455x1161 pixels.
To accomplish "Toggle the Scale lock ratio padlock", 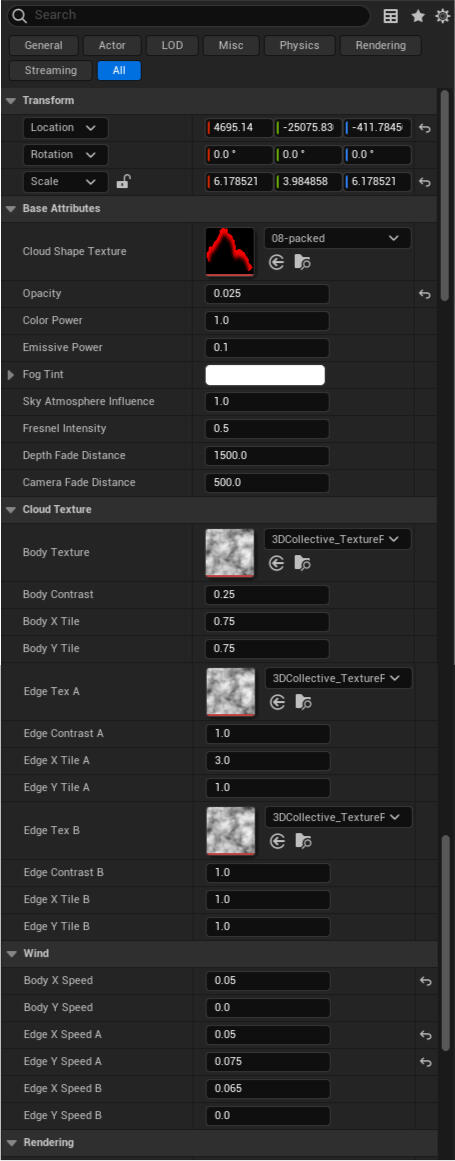I will click(x=124, y=181).
